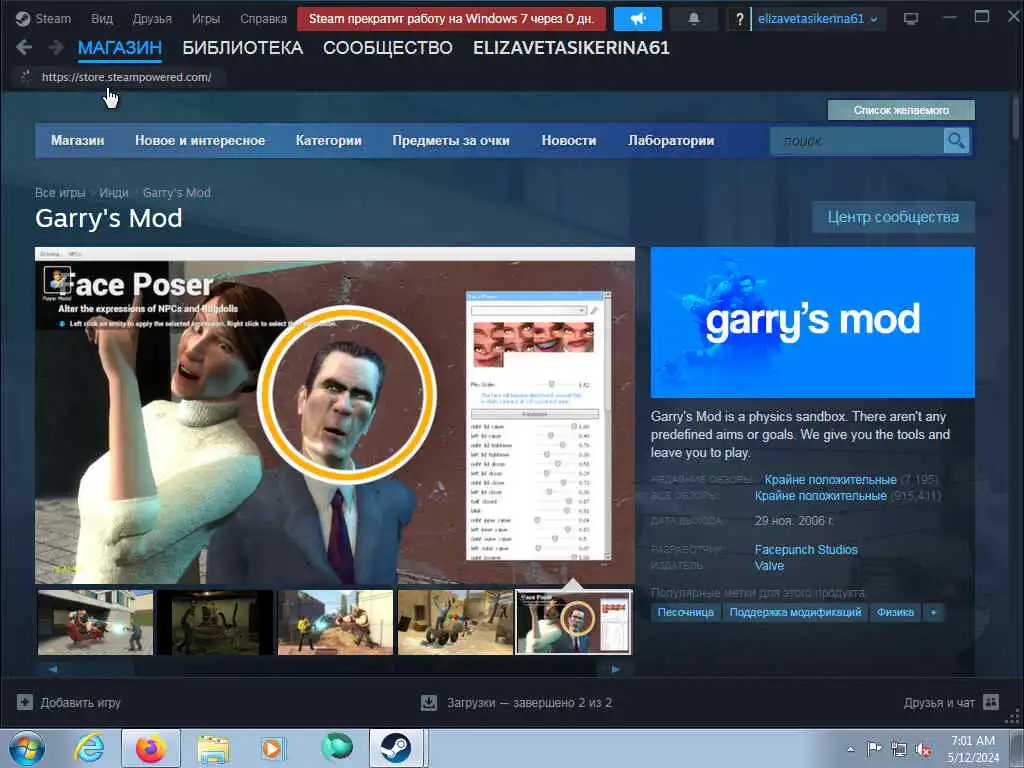Open the Магазин store nav item
Image resolution: width=1024 pixels, height=768 pixels.
click(78, 140)
